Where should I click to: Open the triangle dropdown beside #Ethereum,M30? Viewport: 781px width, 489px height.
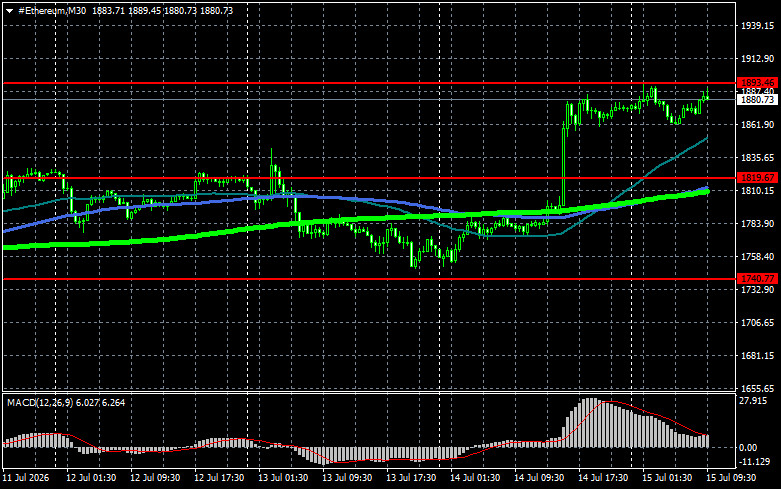pyautogui.click(x=9, y=11)
